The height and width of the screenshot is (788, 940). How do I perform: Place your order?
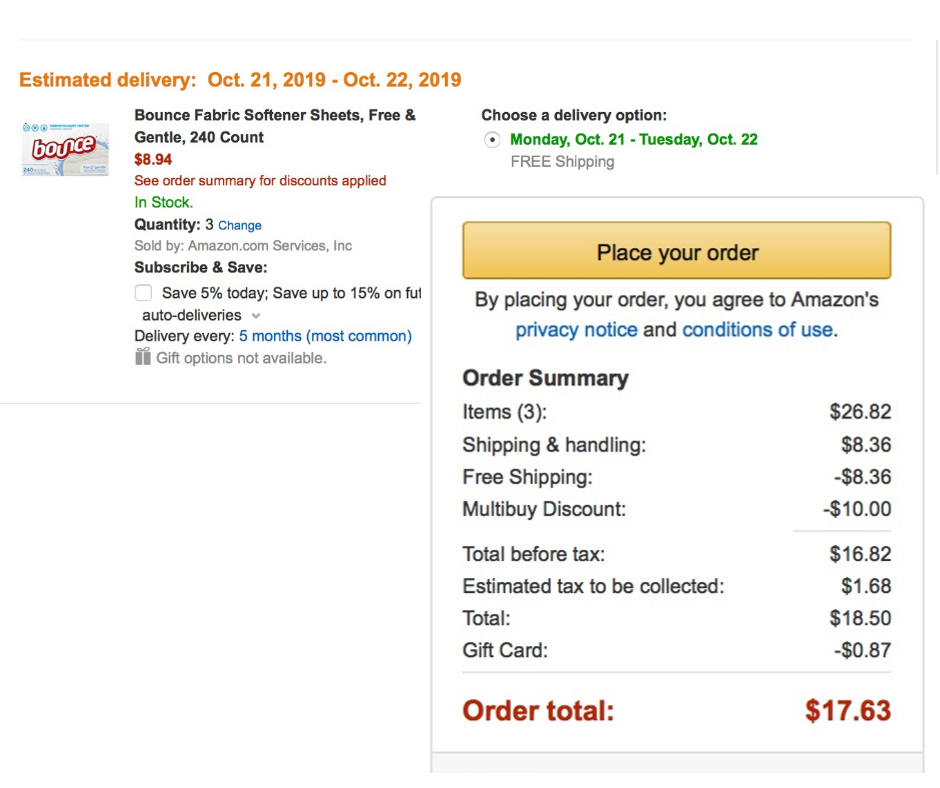pyautogui.click(x=677, y=251)
